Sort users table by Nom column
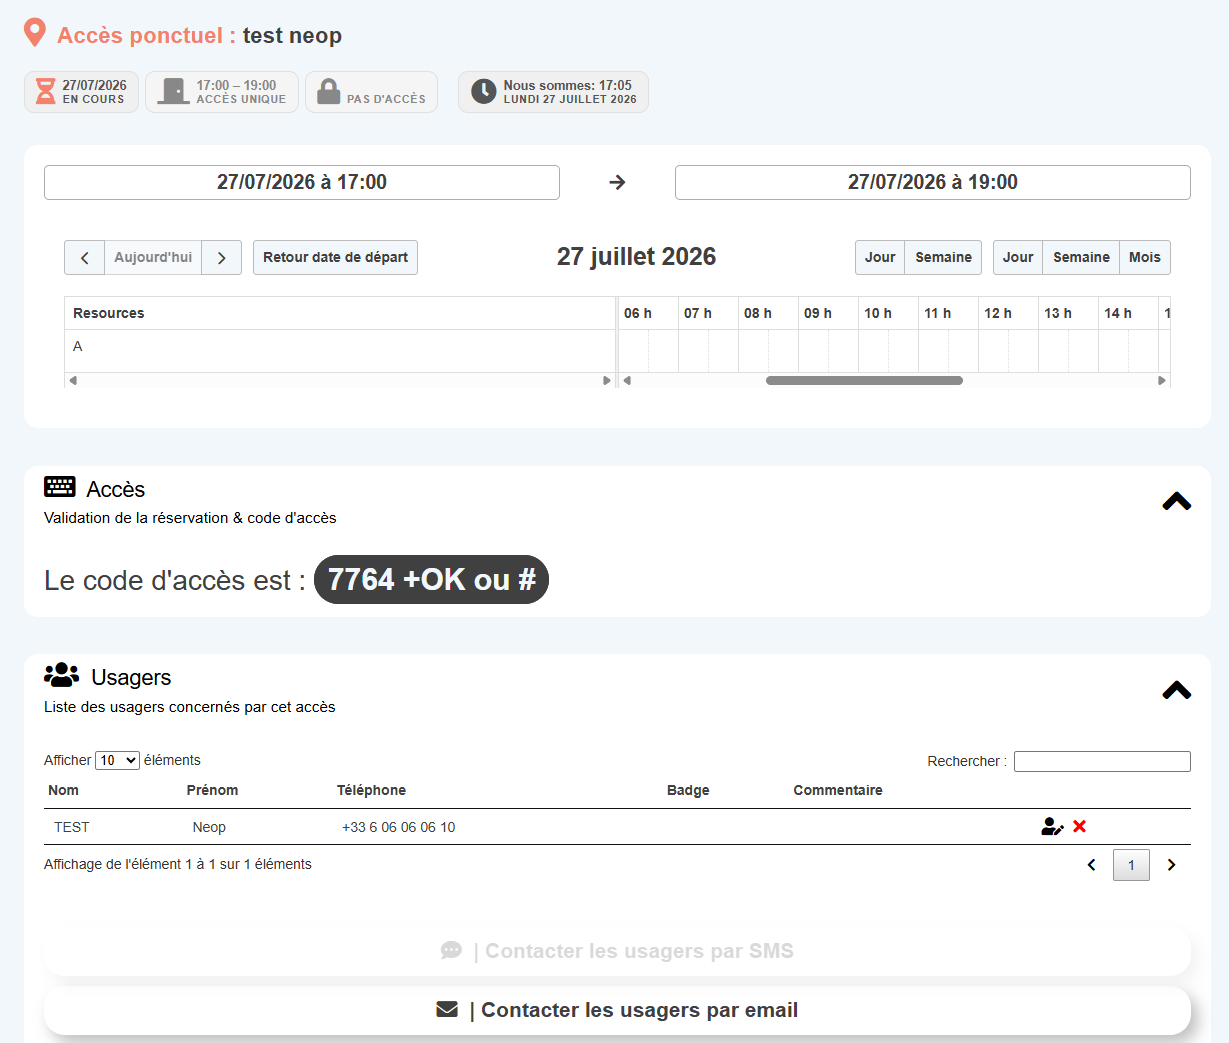The image size is (1229, 1043). 63,790
